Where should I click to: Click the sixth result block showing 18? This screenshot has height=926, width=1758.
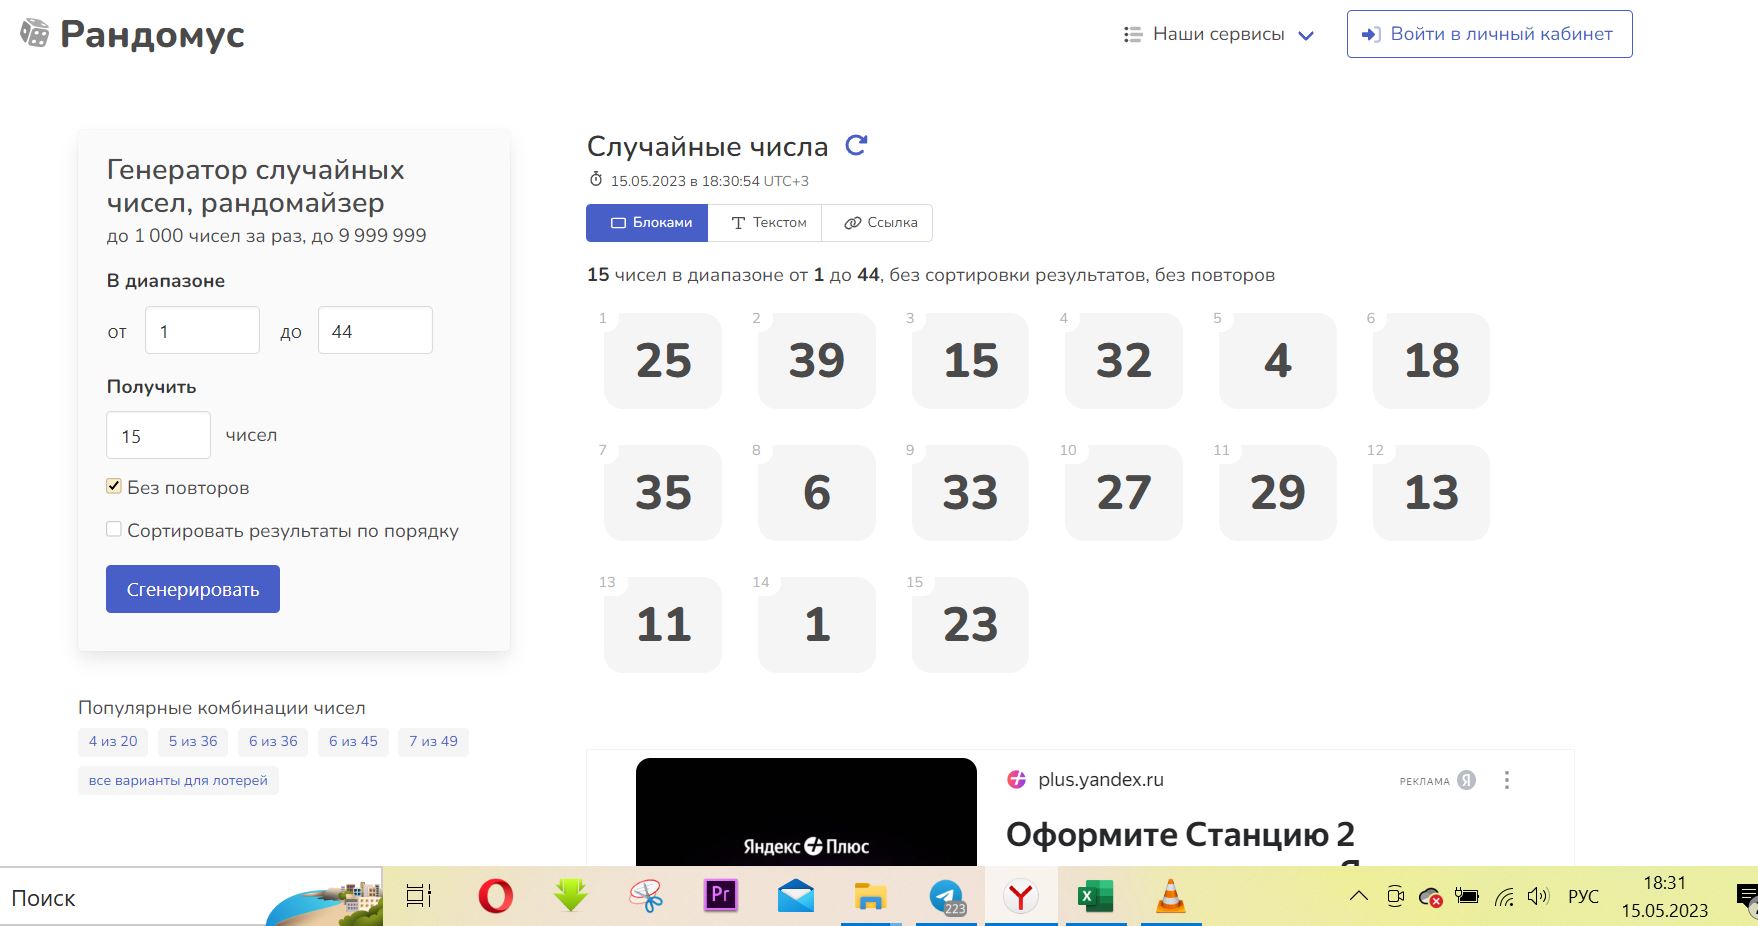click(1431, 361)
